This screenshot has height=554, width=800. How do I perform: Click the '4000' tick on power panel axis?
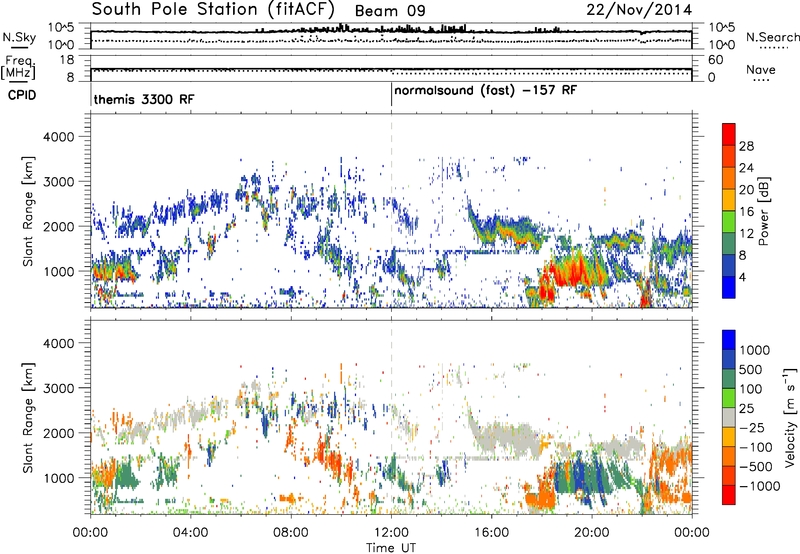coord(58,137)
